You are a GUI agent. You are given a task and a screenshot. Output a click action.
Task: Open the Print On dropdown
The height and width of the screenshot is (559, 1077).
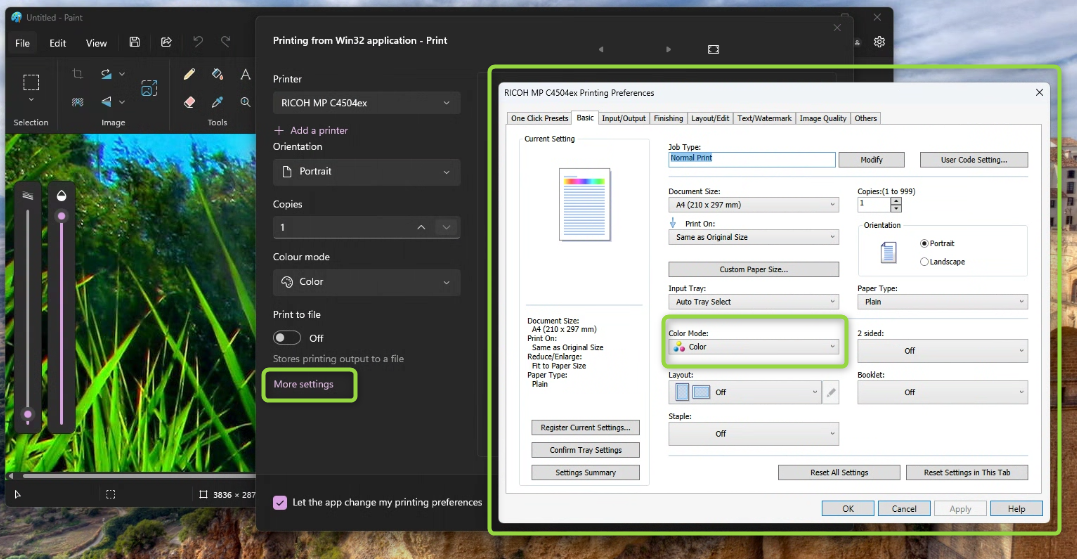tap(753, 237)
